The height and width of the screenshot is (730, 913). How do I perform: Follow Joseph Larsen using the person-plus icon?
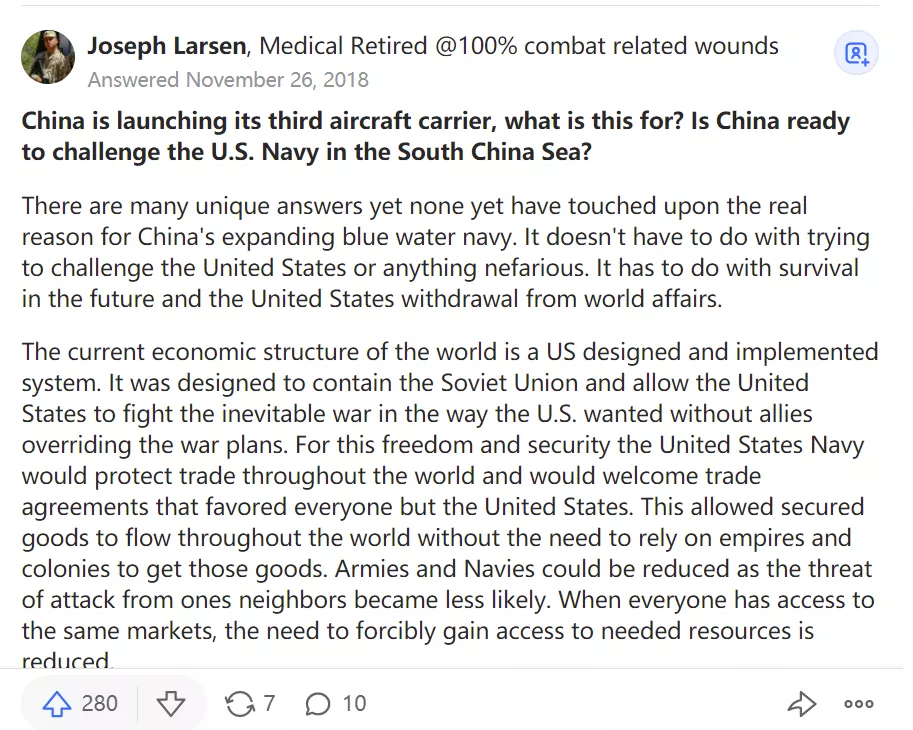(856, 54)
